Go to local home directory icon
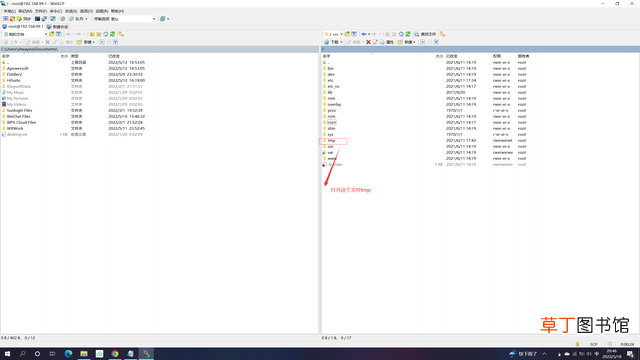 [106, 34]
